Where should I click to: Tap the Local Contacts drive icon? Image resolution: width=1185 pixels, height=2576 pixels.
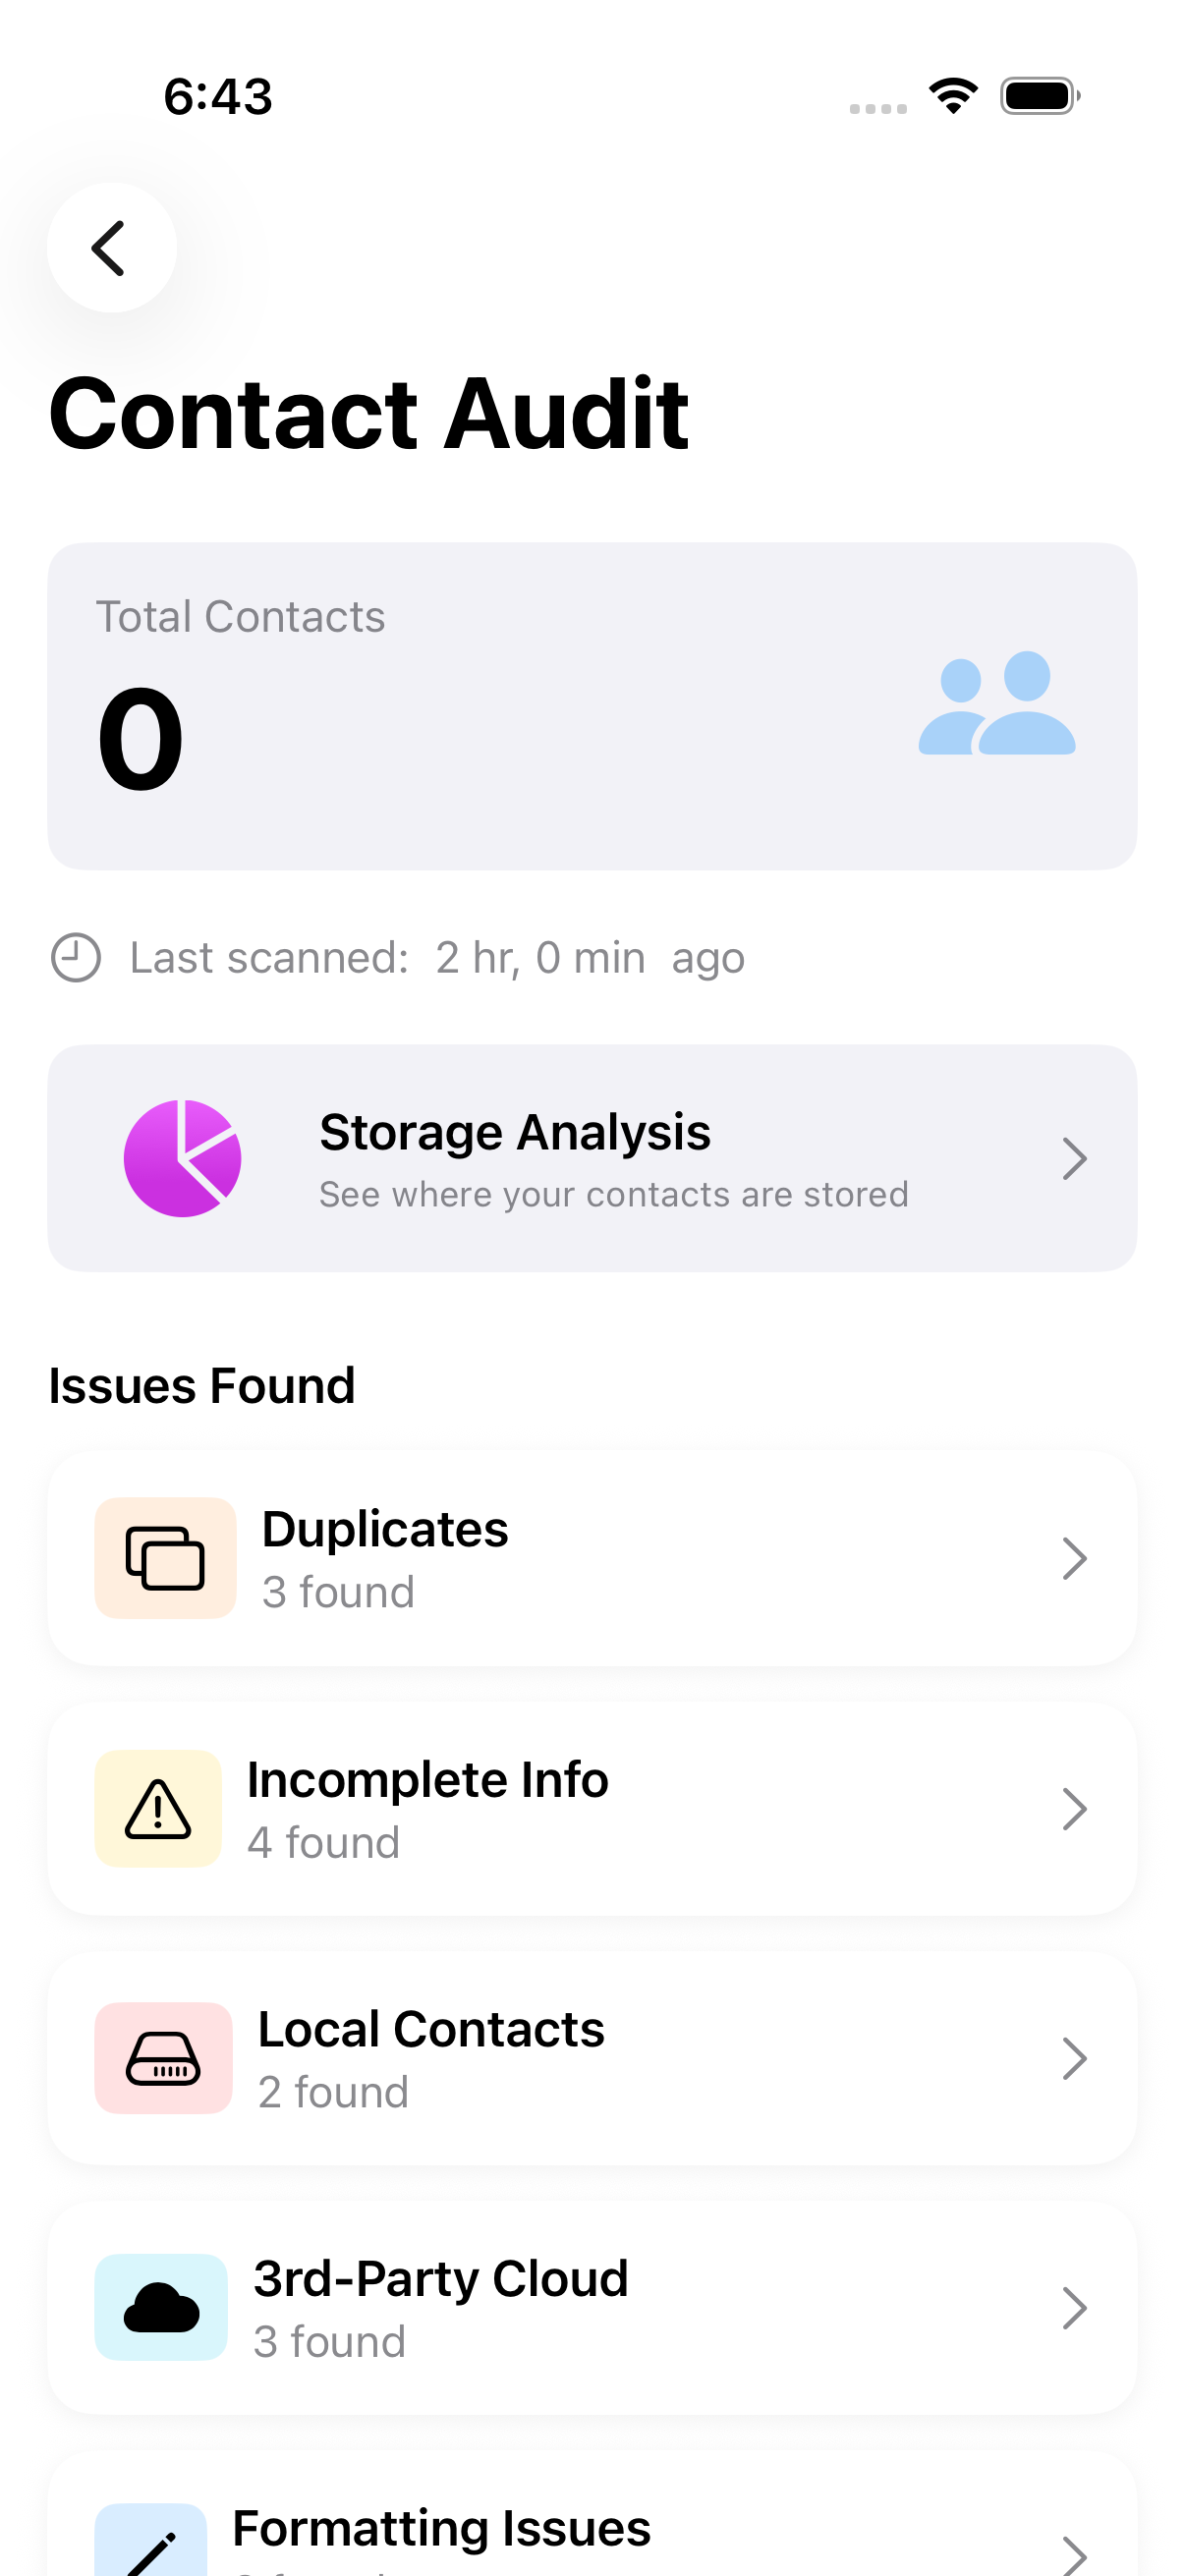[163, 2058]
